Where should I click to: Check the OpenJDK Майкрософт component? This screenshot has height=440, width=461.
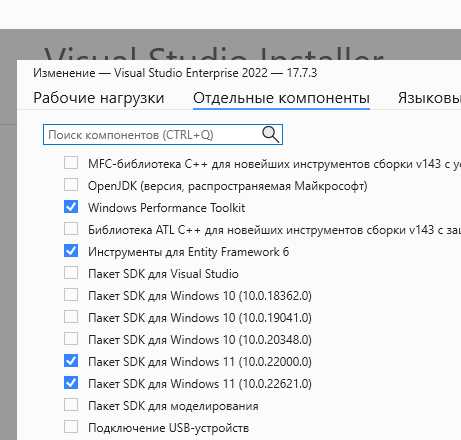pyautogui.click(x=71, y=185)
